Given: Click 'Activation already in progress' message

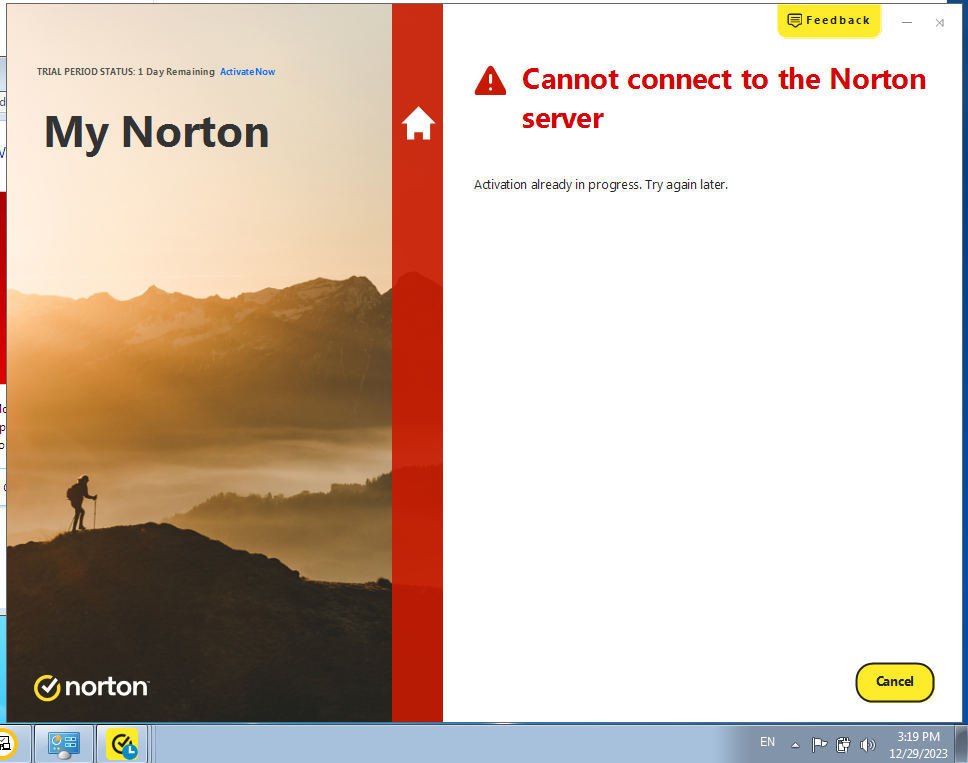Looking at the screenshot, I should click(601, 185).
